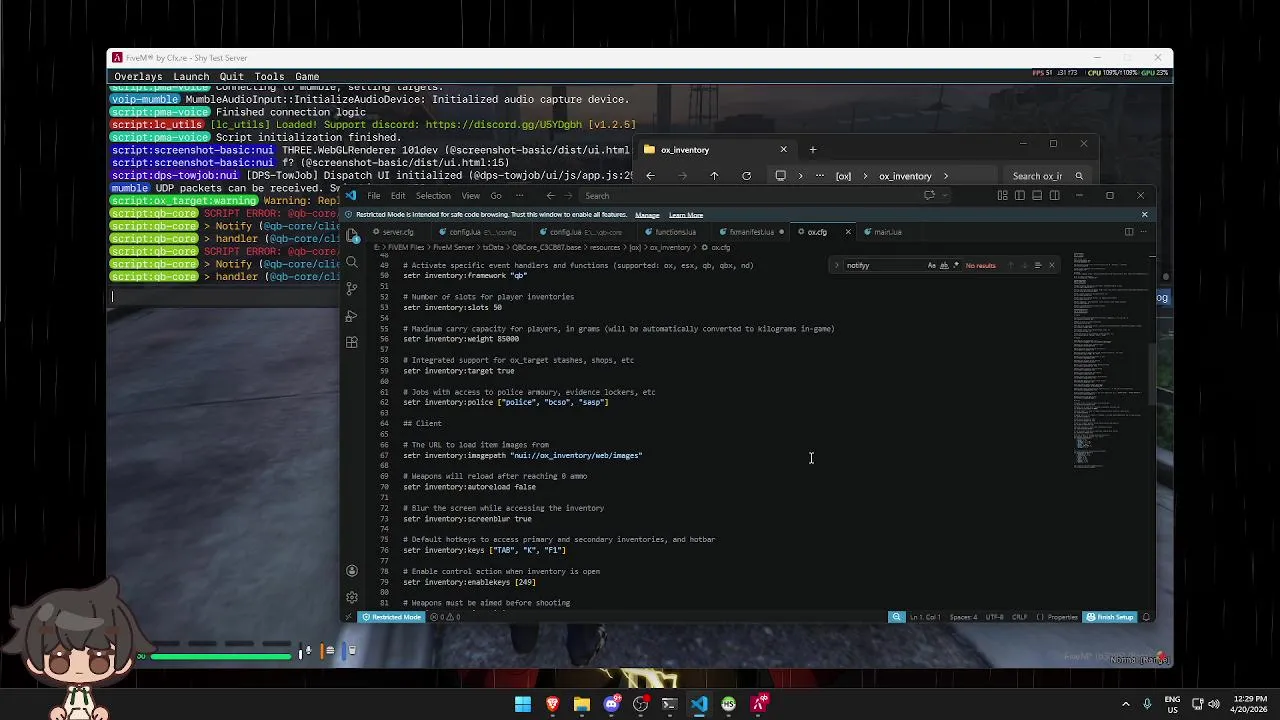Toggle Match Whole Word in the find widget
The width and height of the screenshot is (1280, 720).
[944, 265]
